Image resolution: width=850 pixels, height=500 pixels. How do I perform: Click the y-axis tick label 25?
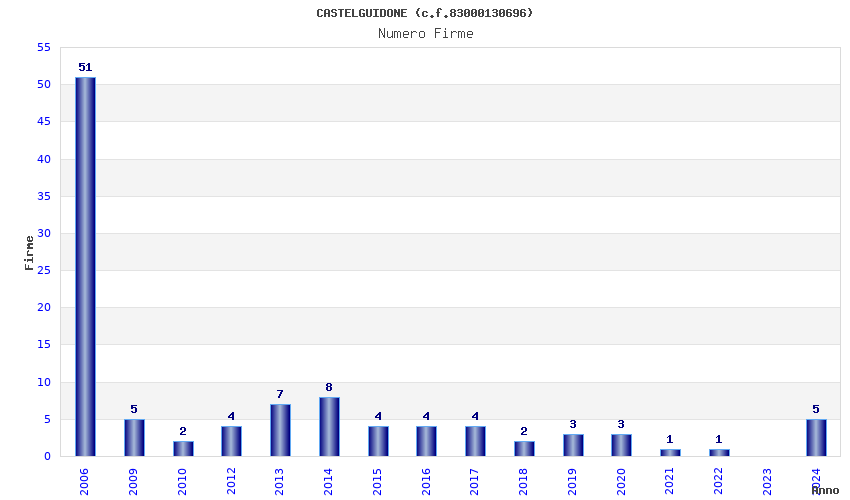pyautogui.click(x=44, y=270)
